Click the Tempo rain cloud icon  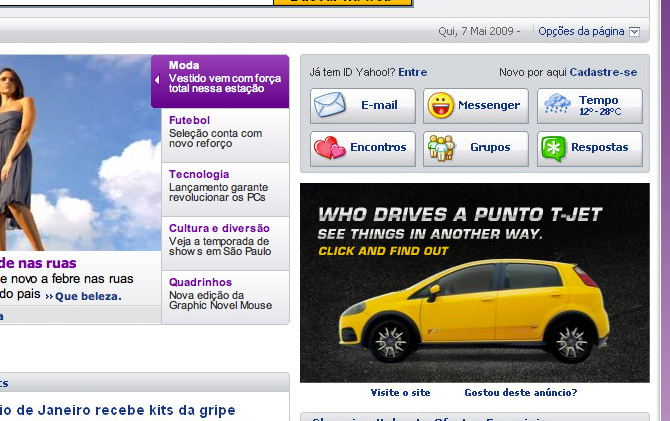[557, 104]
